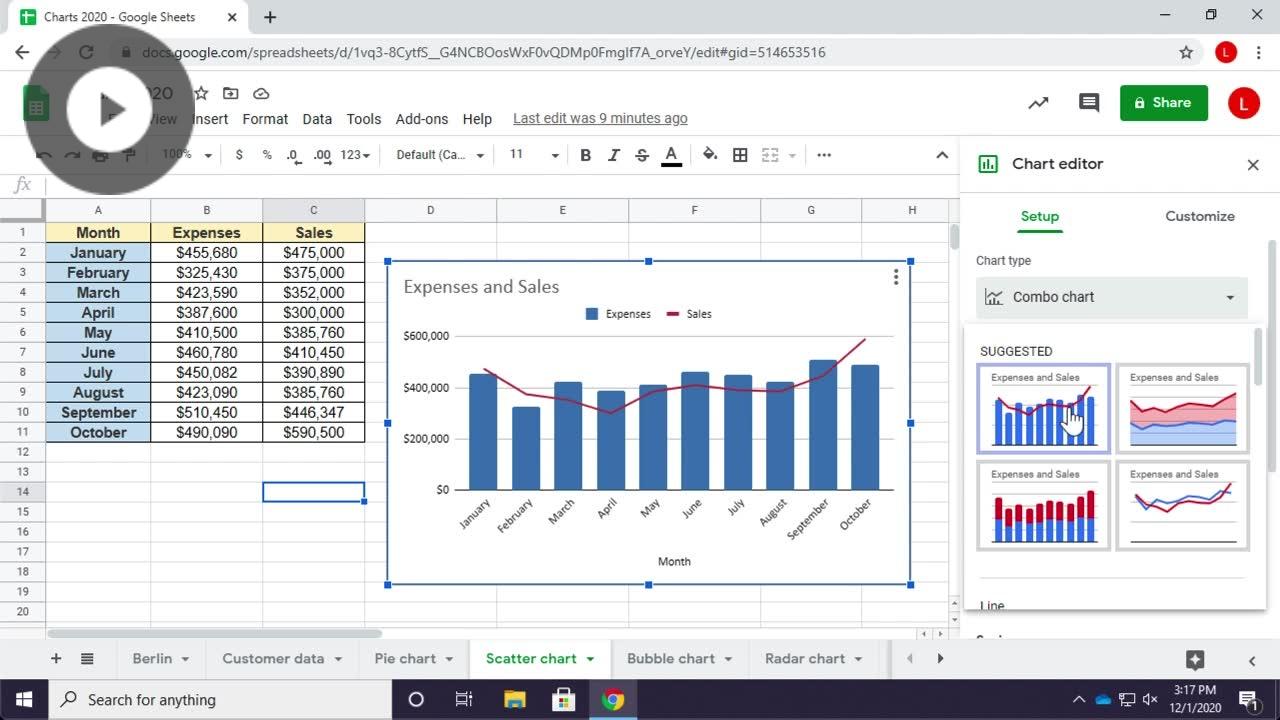Open the Format menu
The width and height of the screenshot is (1280, 720).
tap(264, 118)
